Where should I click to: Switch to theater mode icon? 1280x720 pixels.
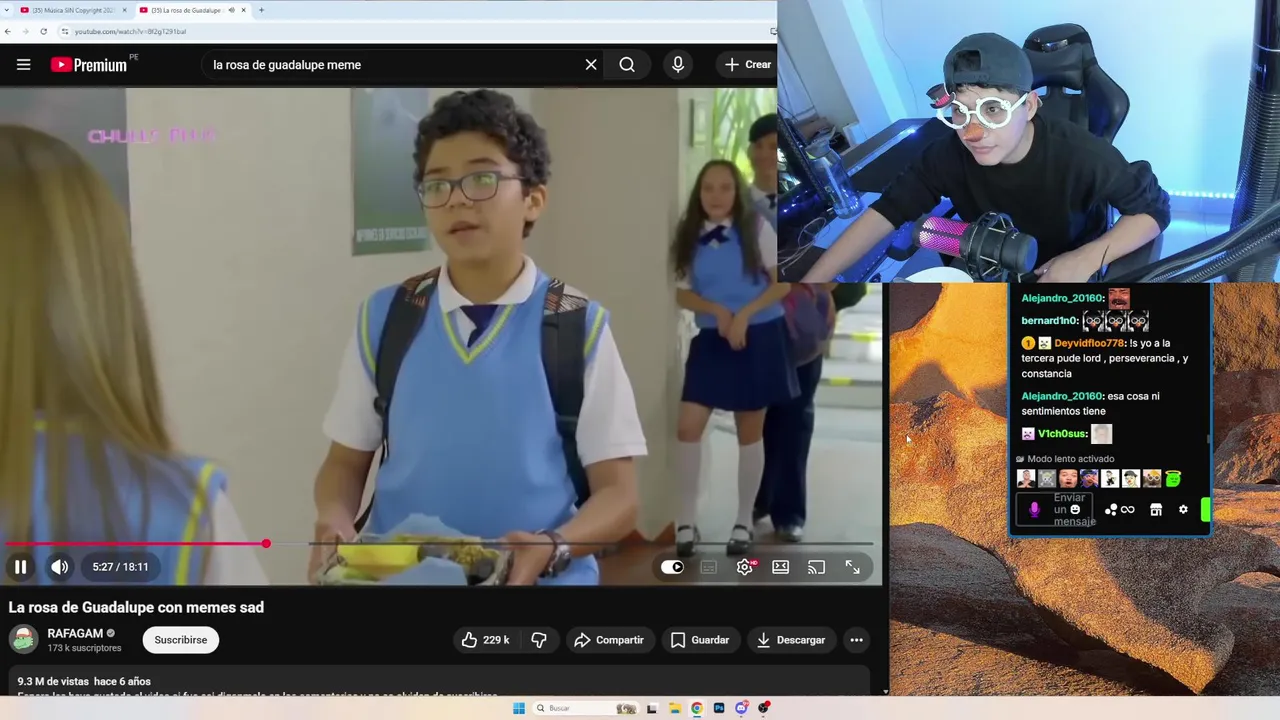coord(781,567)
